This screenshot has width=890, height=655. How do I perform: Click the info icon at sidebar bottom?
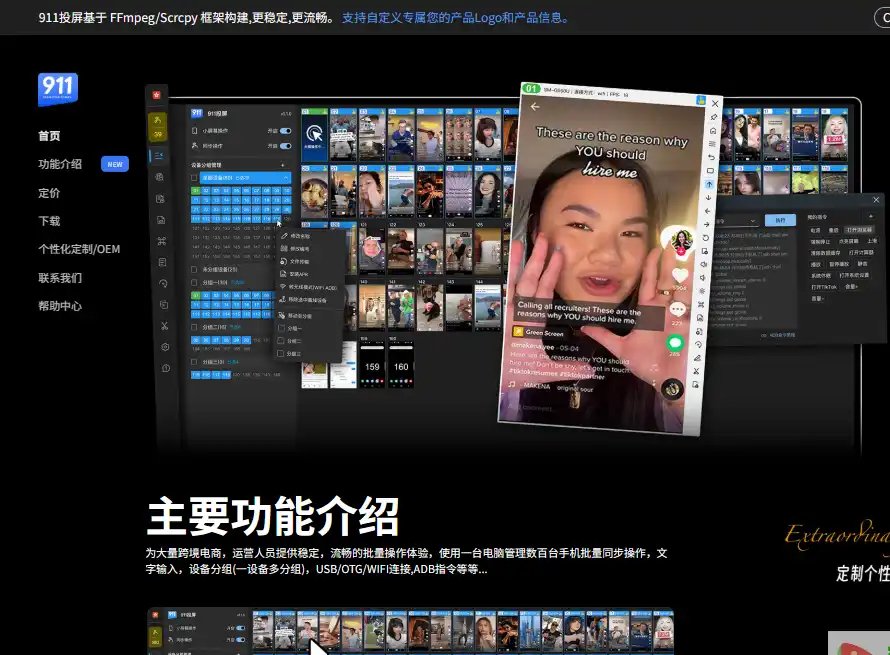click(x=166, y=368)
